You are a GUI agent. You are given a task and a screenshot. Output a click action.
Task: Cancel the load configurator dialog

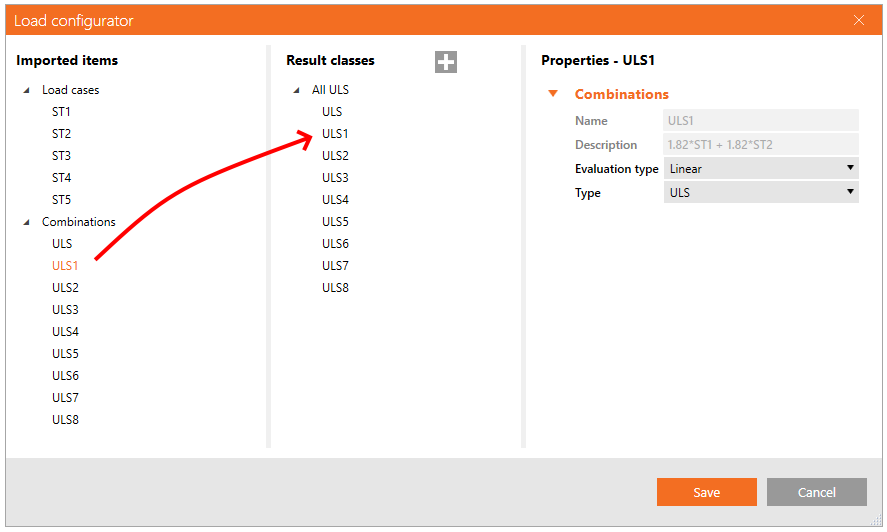pyautogui.click(x=816, y=492)
